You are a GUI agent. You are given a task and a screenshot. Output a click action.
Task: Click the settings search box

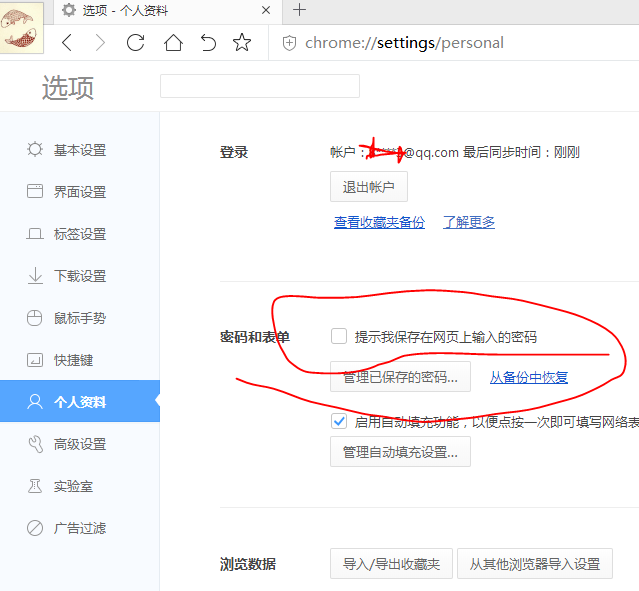pyautogui.click(x=260, y=86)
